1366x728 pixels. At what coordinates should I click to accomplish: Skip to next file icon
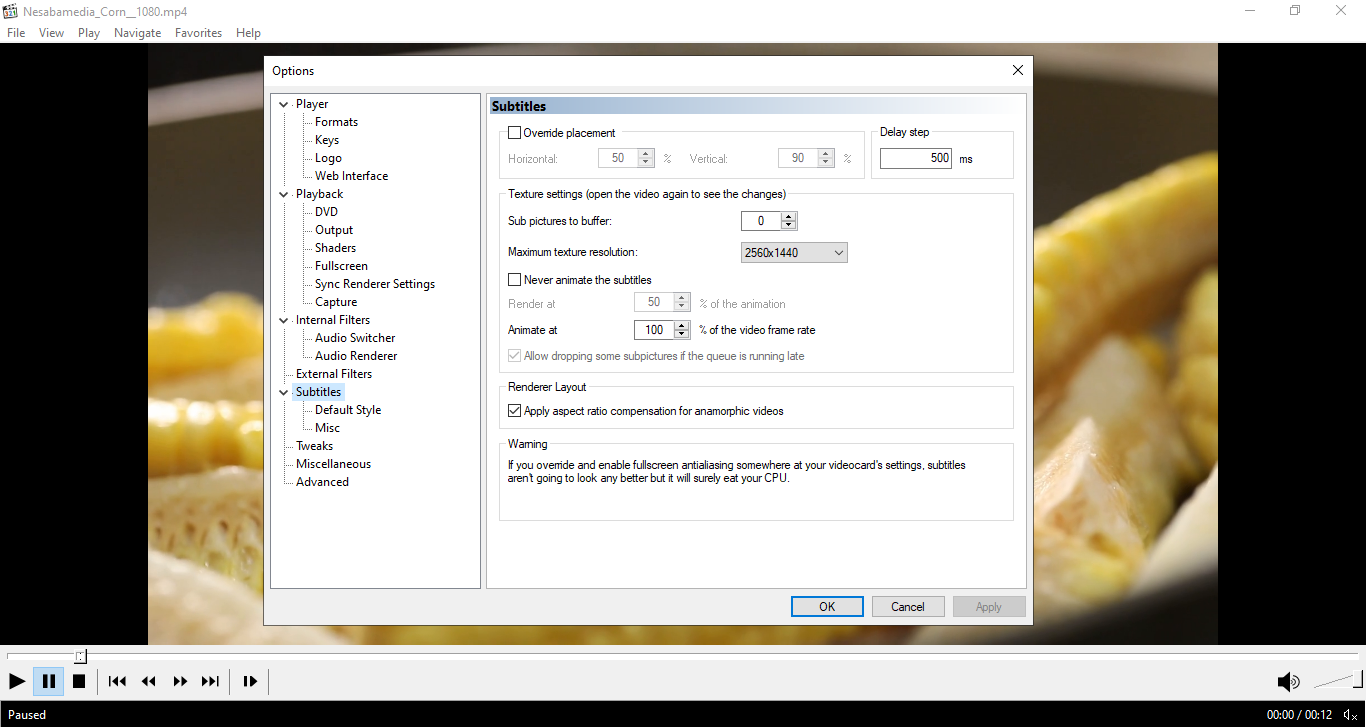pyautogui.click(x=210, y=681)
